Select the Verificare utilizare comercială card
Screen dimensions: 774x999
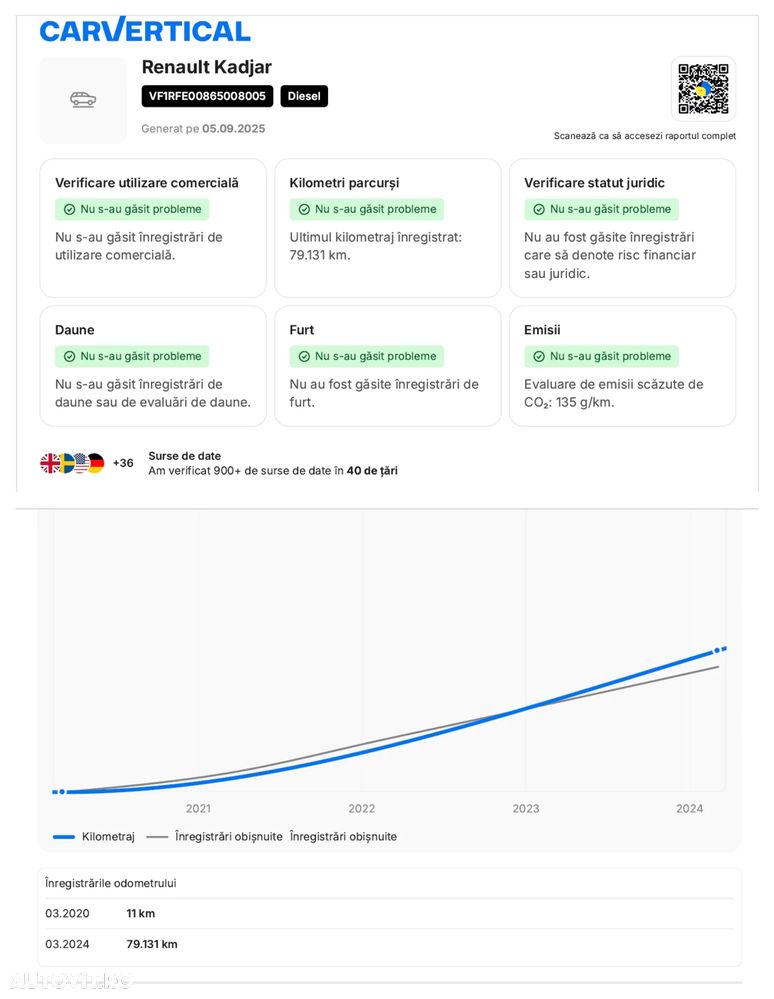[153, 228]
